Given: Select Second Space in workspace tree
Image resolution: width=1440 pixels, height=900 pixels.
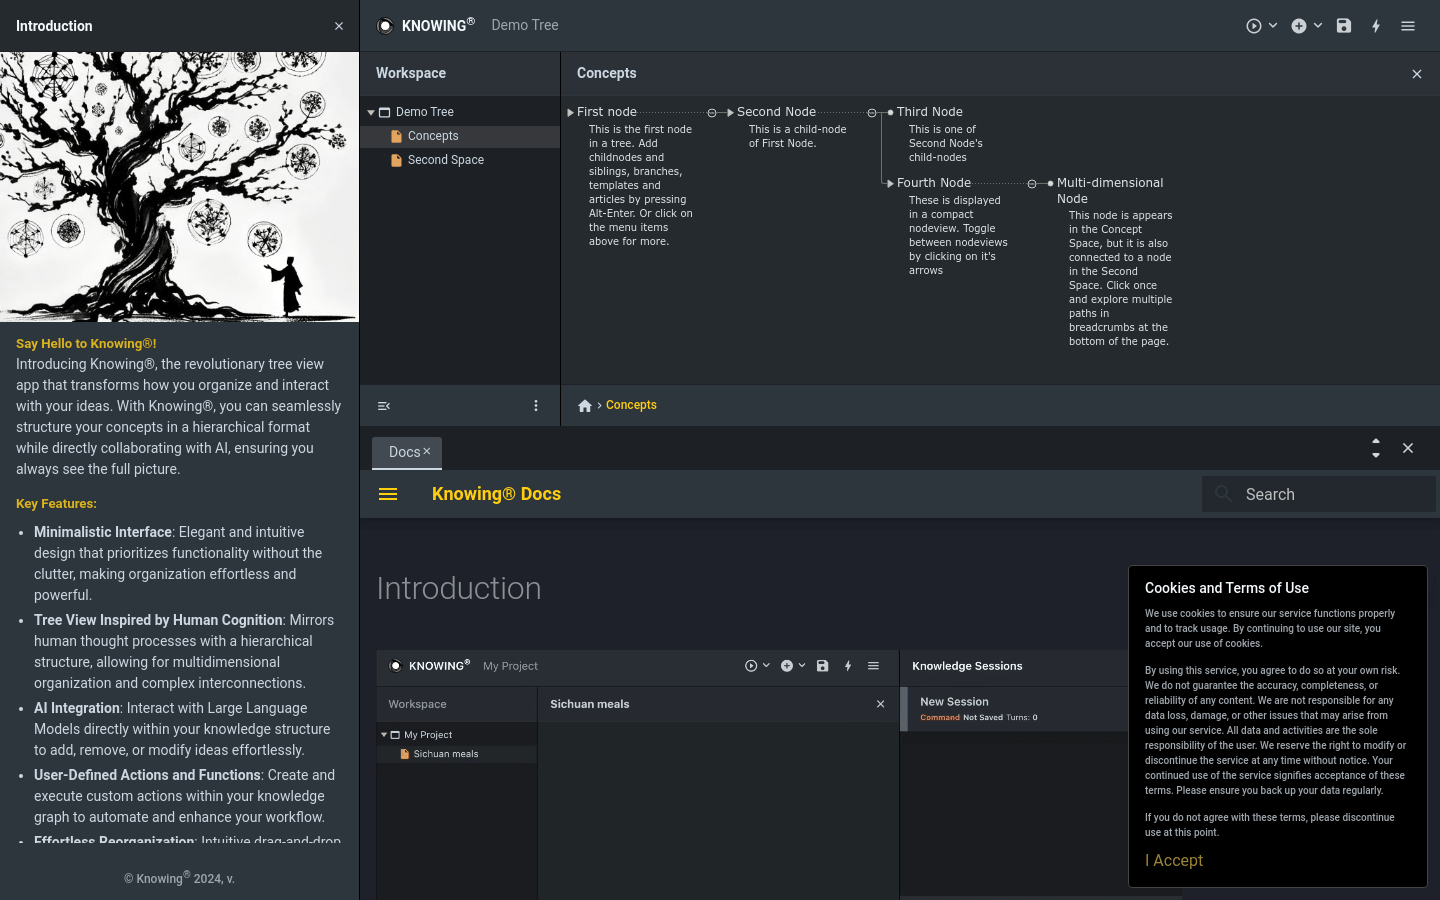Looking at the screenshot, I should coord(445,160).
